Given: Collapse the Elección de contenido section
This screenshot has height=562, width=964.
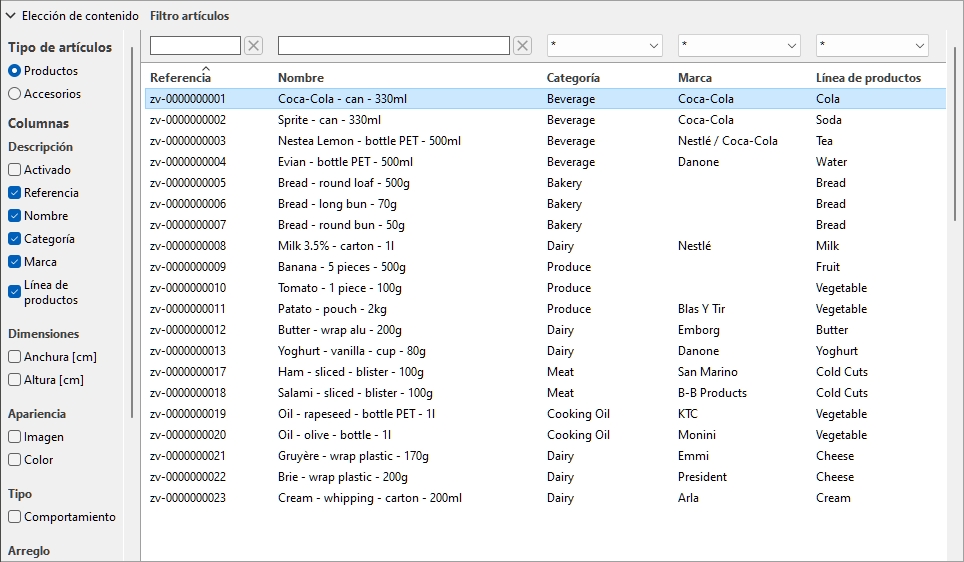Looking at the screenshot, I should pyautogui.click(x=10, y=16).
